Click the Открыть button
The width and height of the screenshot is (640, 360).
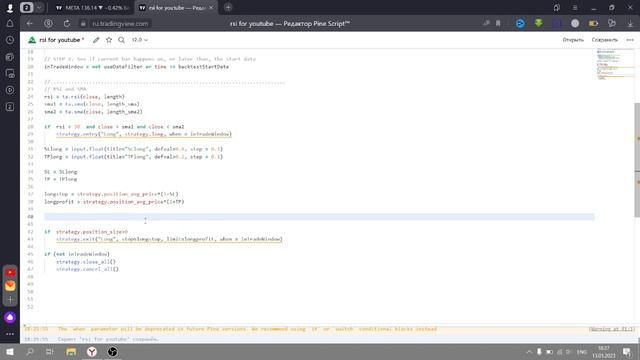coord(573,40)
